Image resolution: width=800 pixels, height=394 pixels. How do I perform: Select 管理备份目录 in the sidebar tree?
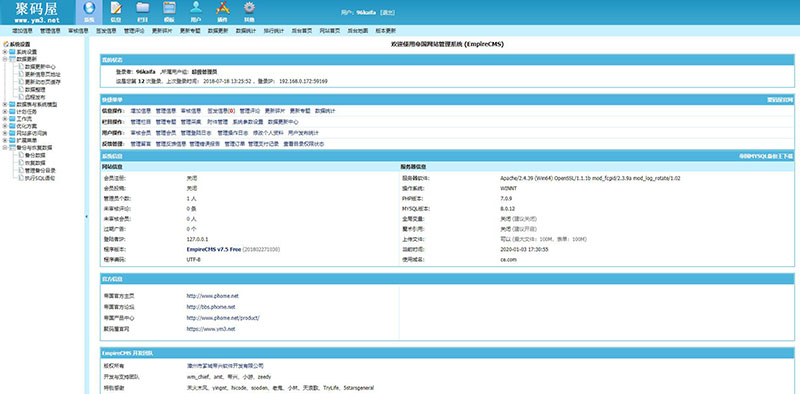coord(40,170)
